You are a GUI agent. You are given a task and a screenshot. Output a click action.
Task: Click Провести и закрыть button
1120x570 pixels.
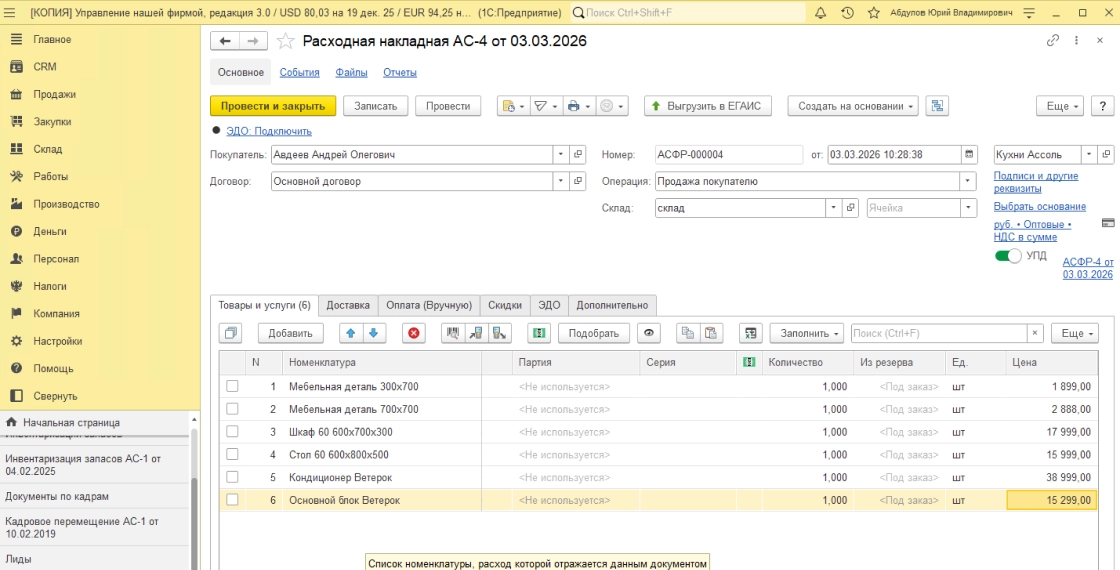point(273,106)
